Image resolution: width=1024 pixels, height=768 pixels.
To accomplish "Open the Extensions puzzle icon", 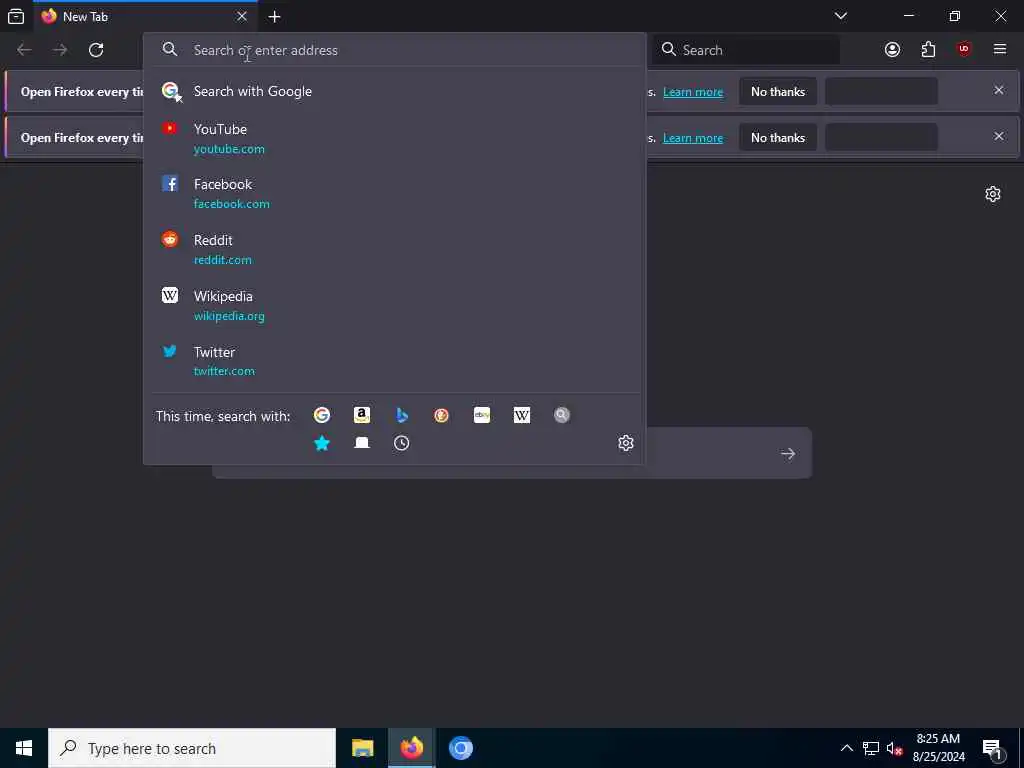I will pos(928,50).
